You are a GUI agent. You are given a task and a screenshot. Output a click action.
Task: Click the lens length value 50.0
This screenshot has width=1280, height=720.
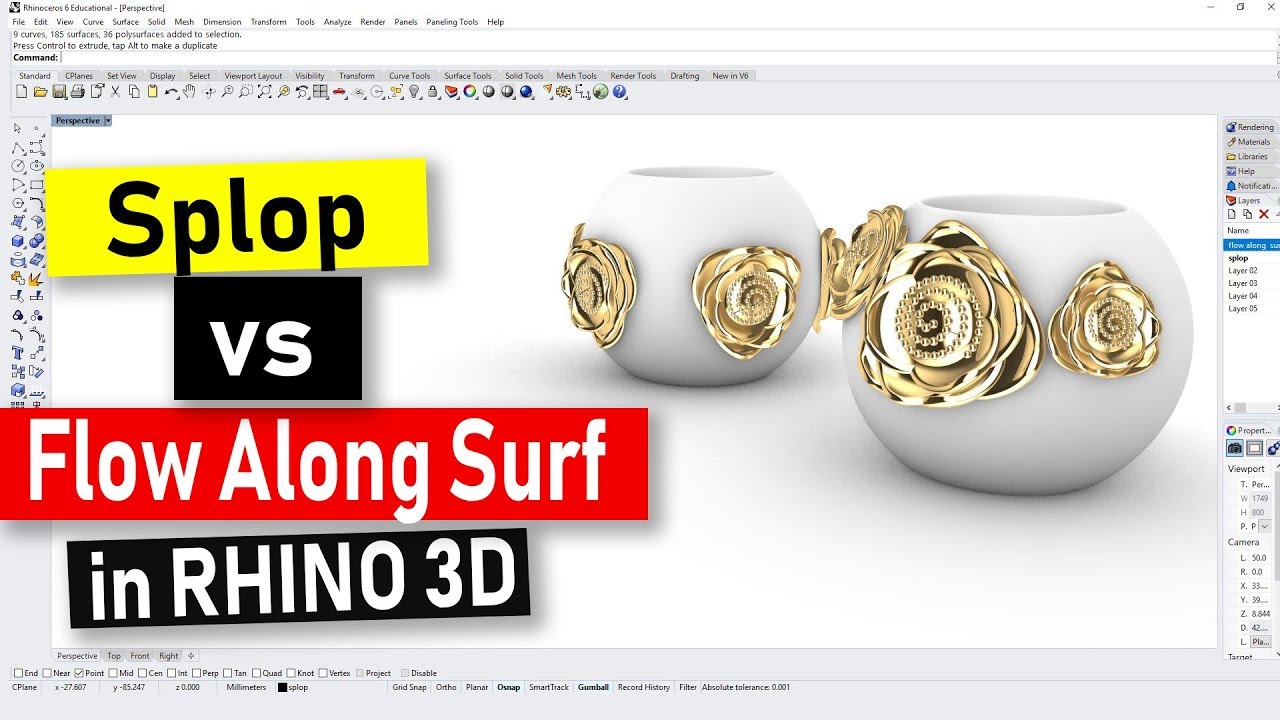coord(1259,558)
